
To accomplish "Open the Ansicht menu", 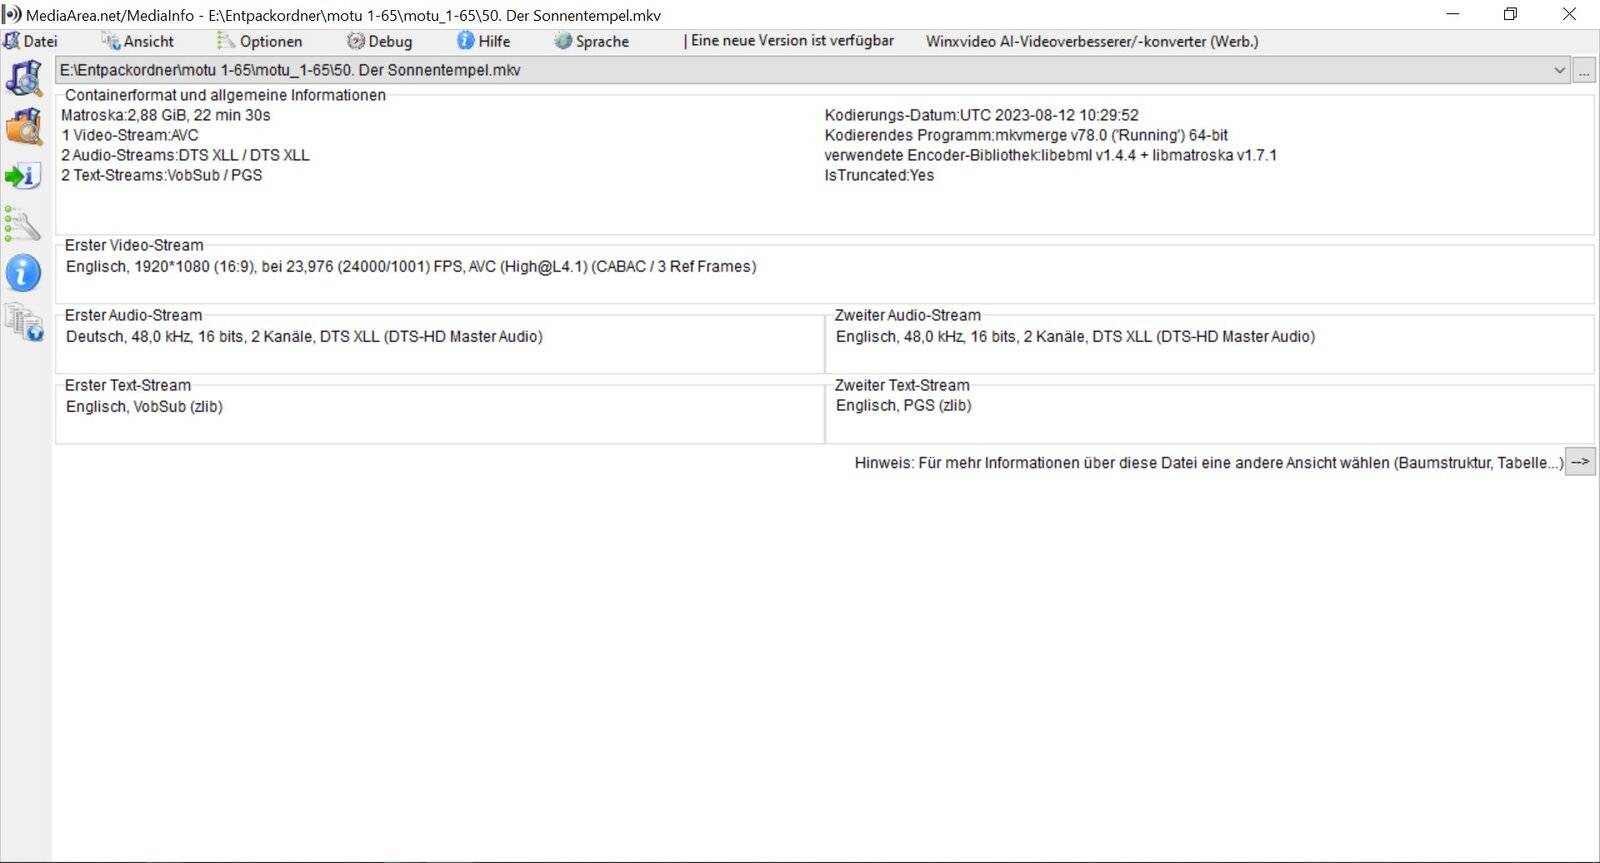I will click(x=137, y=41).
